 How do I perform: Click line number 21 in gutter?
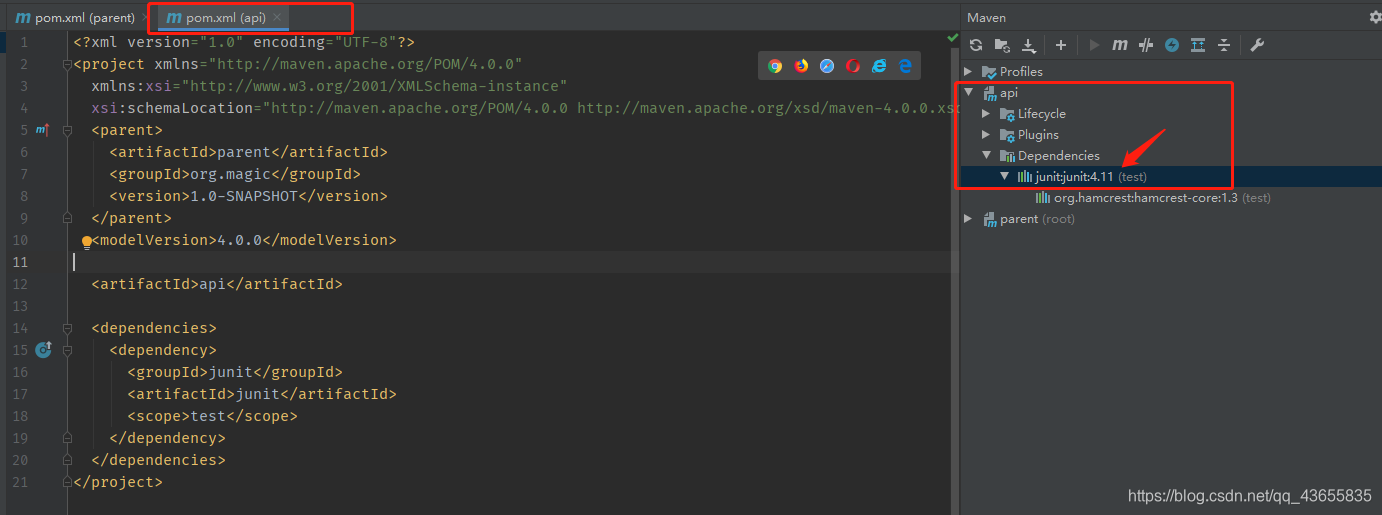pyautogui.click(x=21, y=482)
